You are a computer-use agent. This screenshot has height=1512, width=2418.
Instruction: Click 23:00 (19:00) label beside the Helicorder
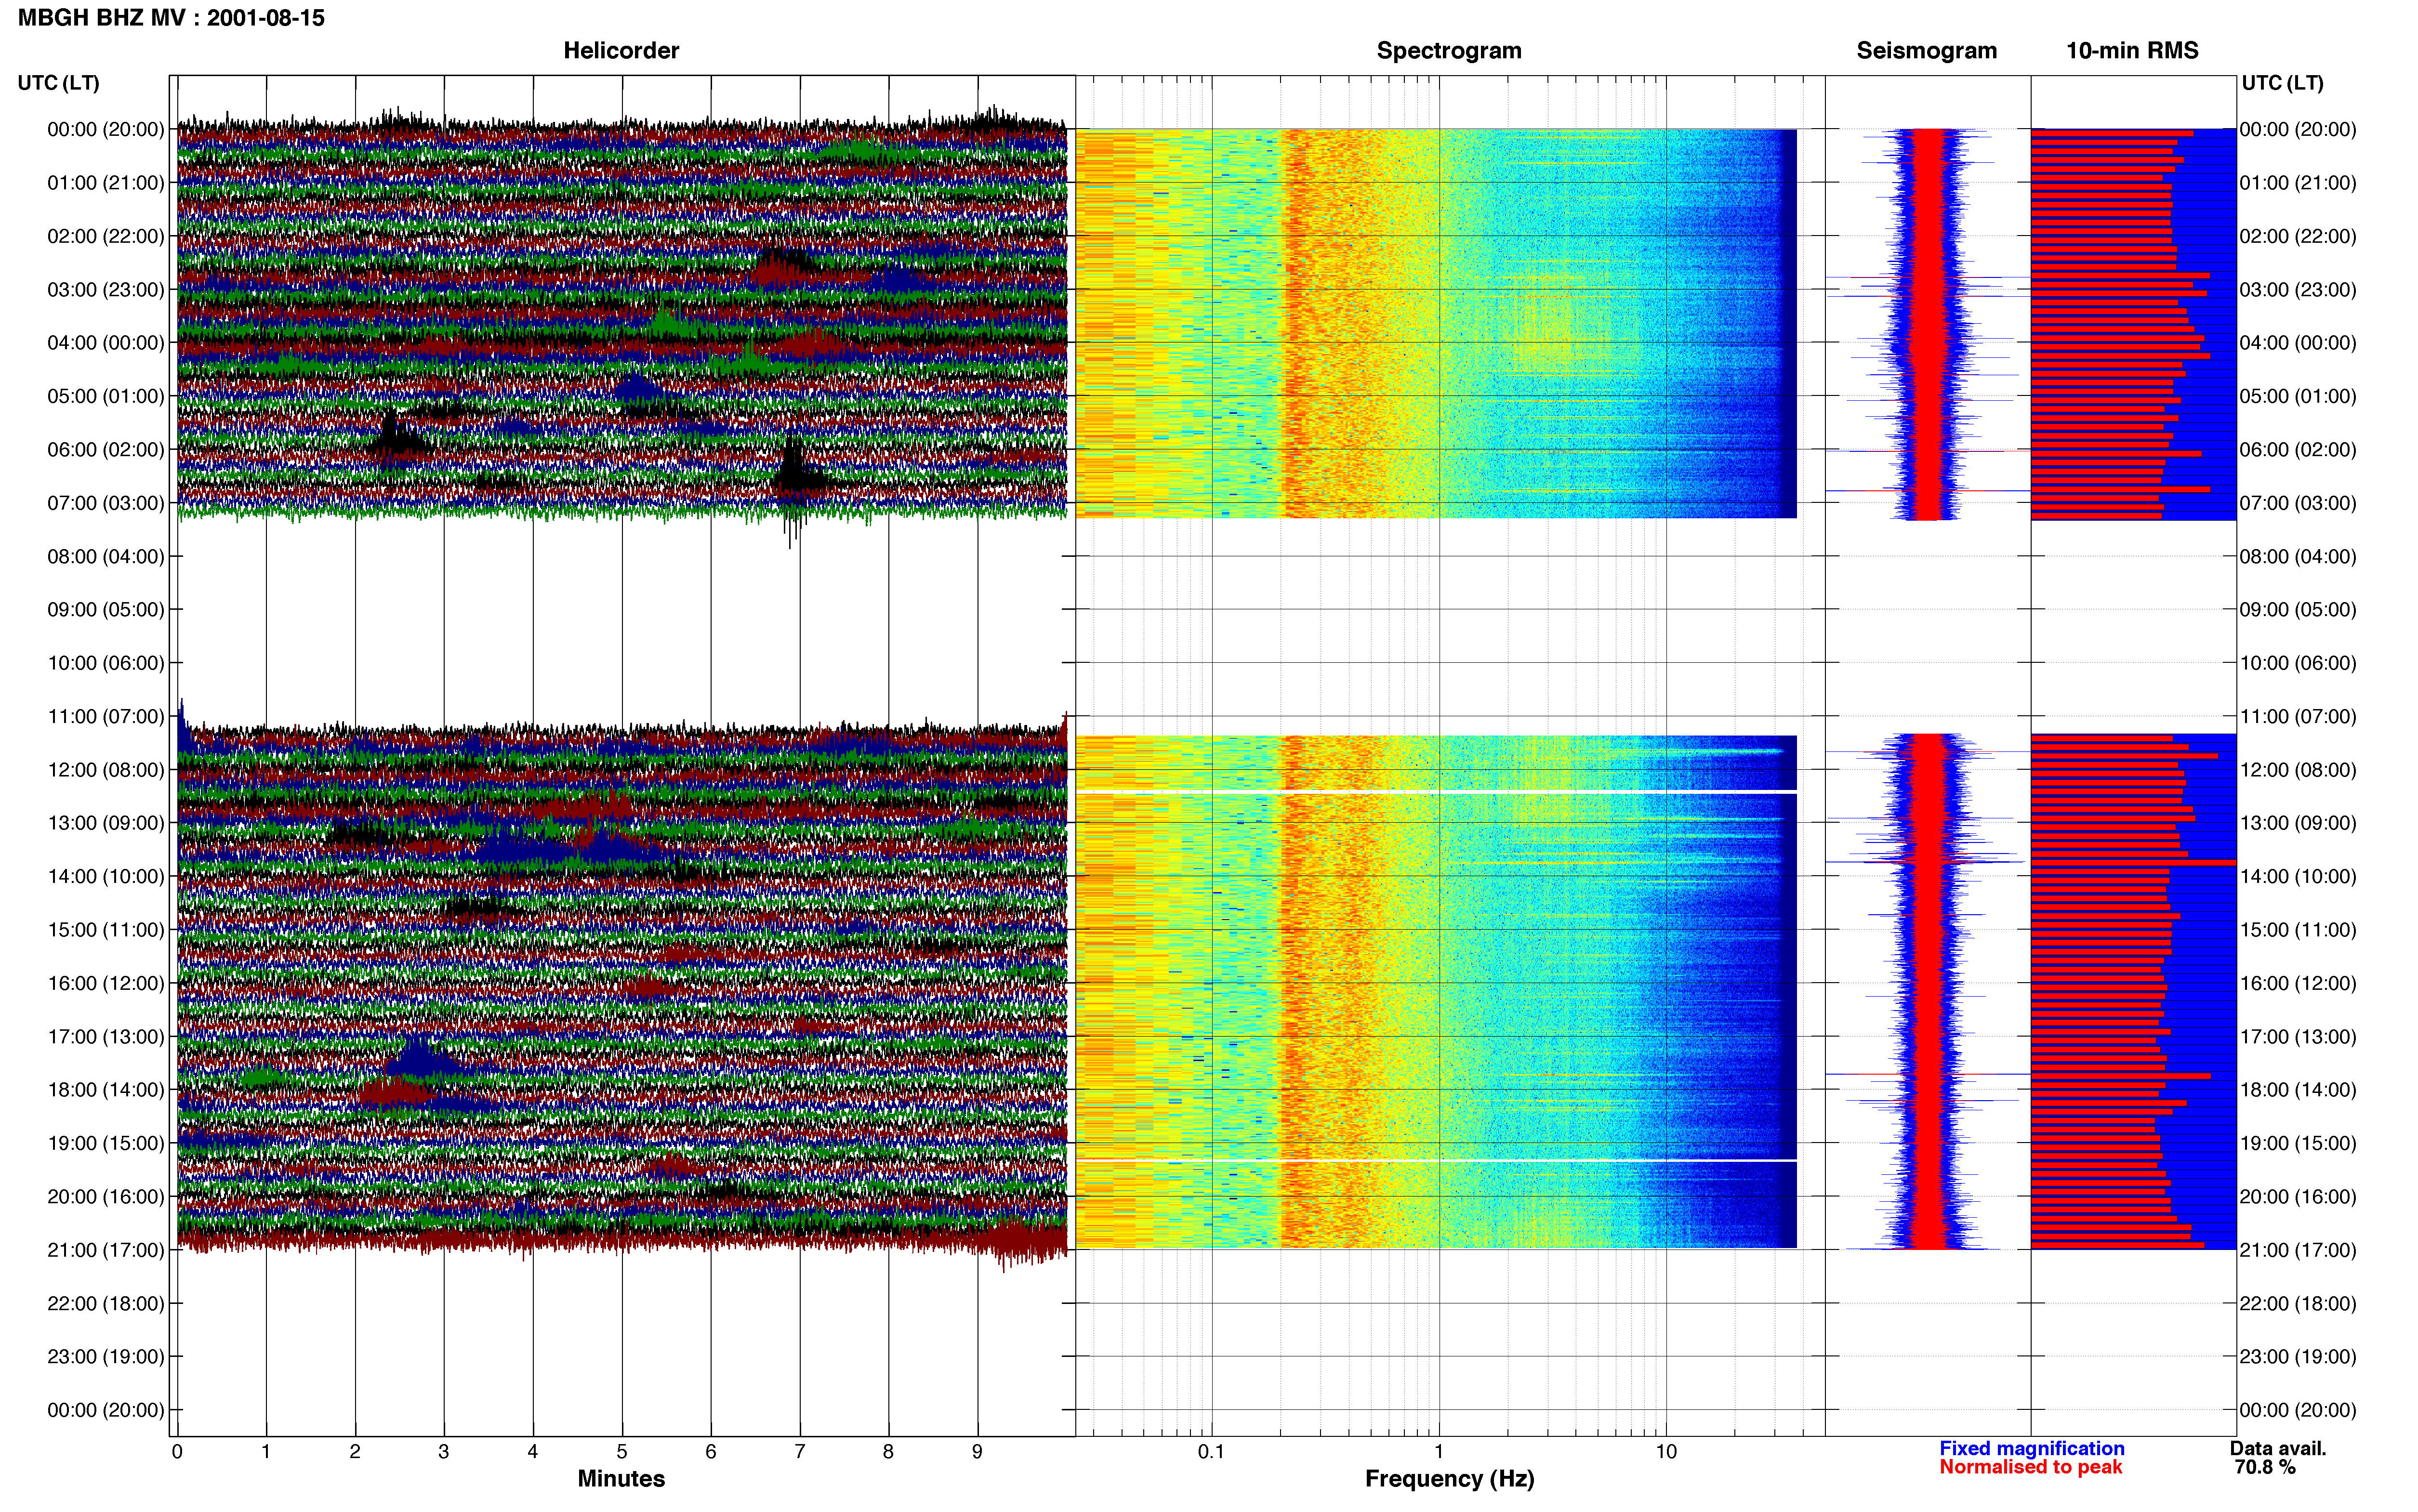(x=105, y=1357)
